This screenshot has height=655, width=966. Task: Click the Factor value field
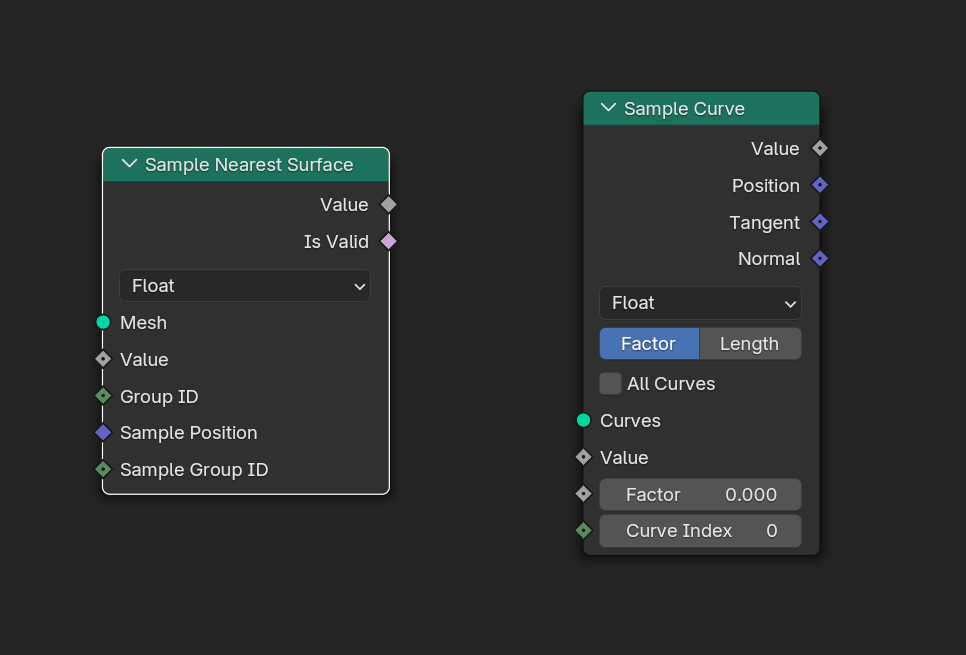700,494
